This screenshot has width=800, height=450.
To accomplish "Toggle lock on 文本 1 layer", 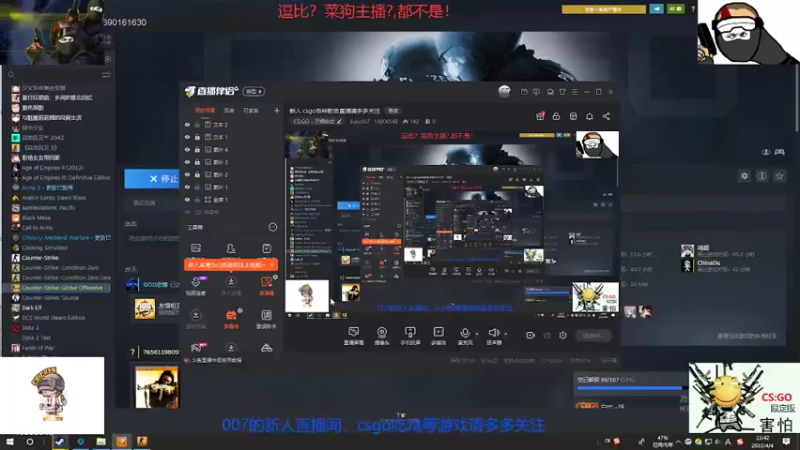I will [x=197, y=137].
